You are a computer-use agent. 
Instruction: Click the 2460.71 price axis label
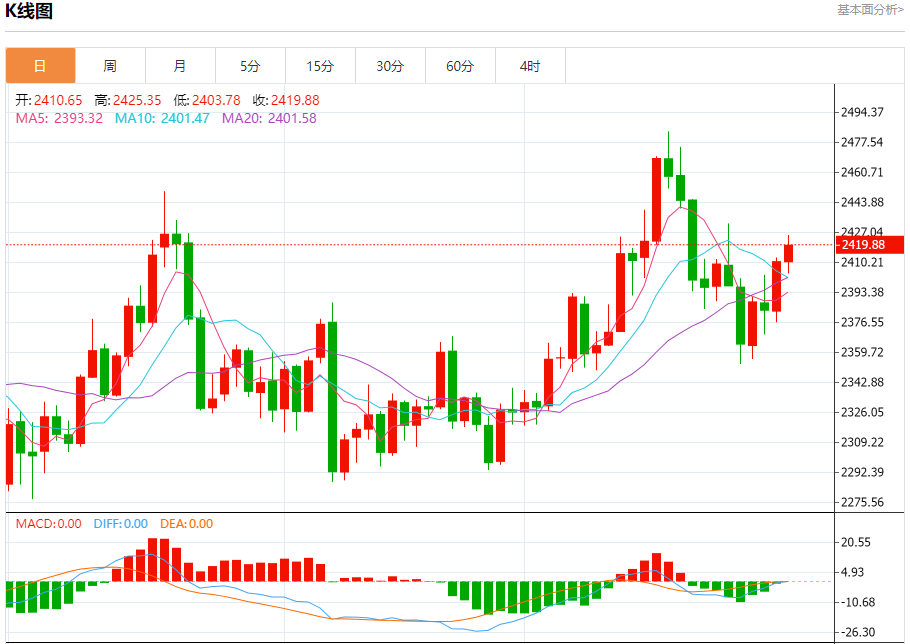coord(862,172)
